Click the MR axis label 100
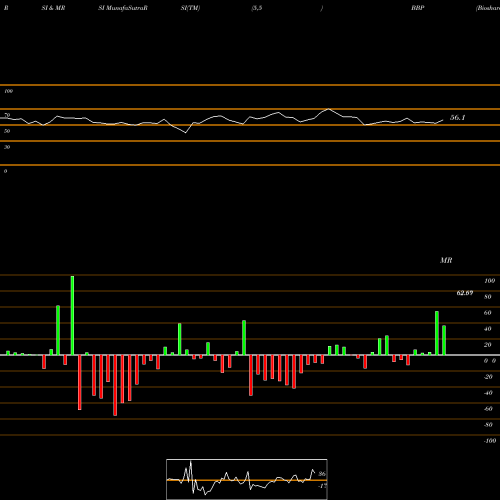 click(489, 281)
